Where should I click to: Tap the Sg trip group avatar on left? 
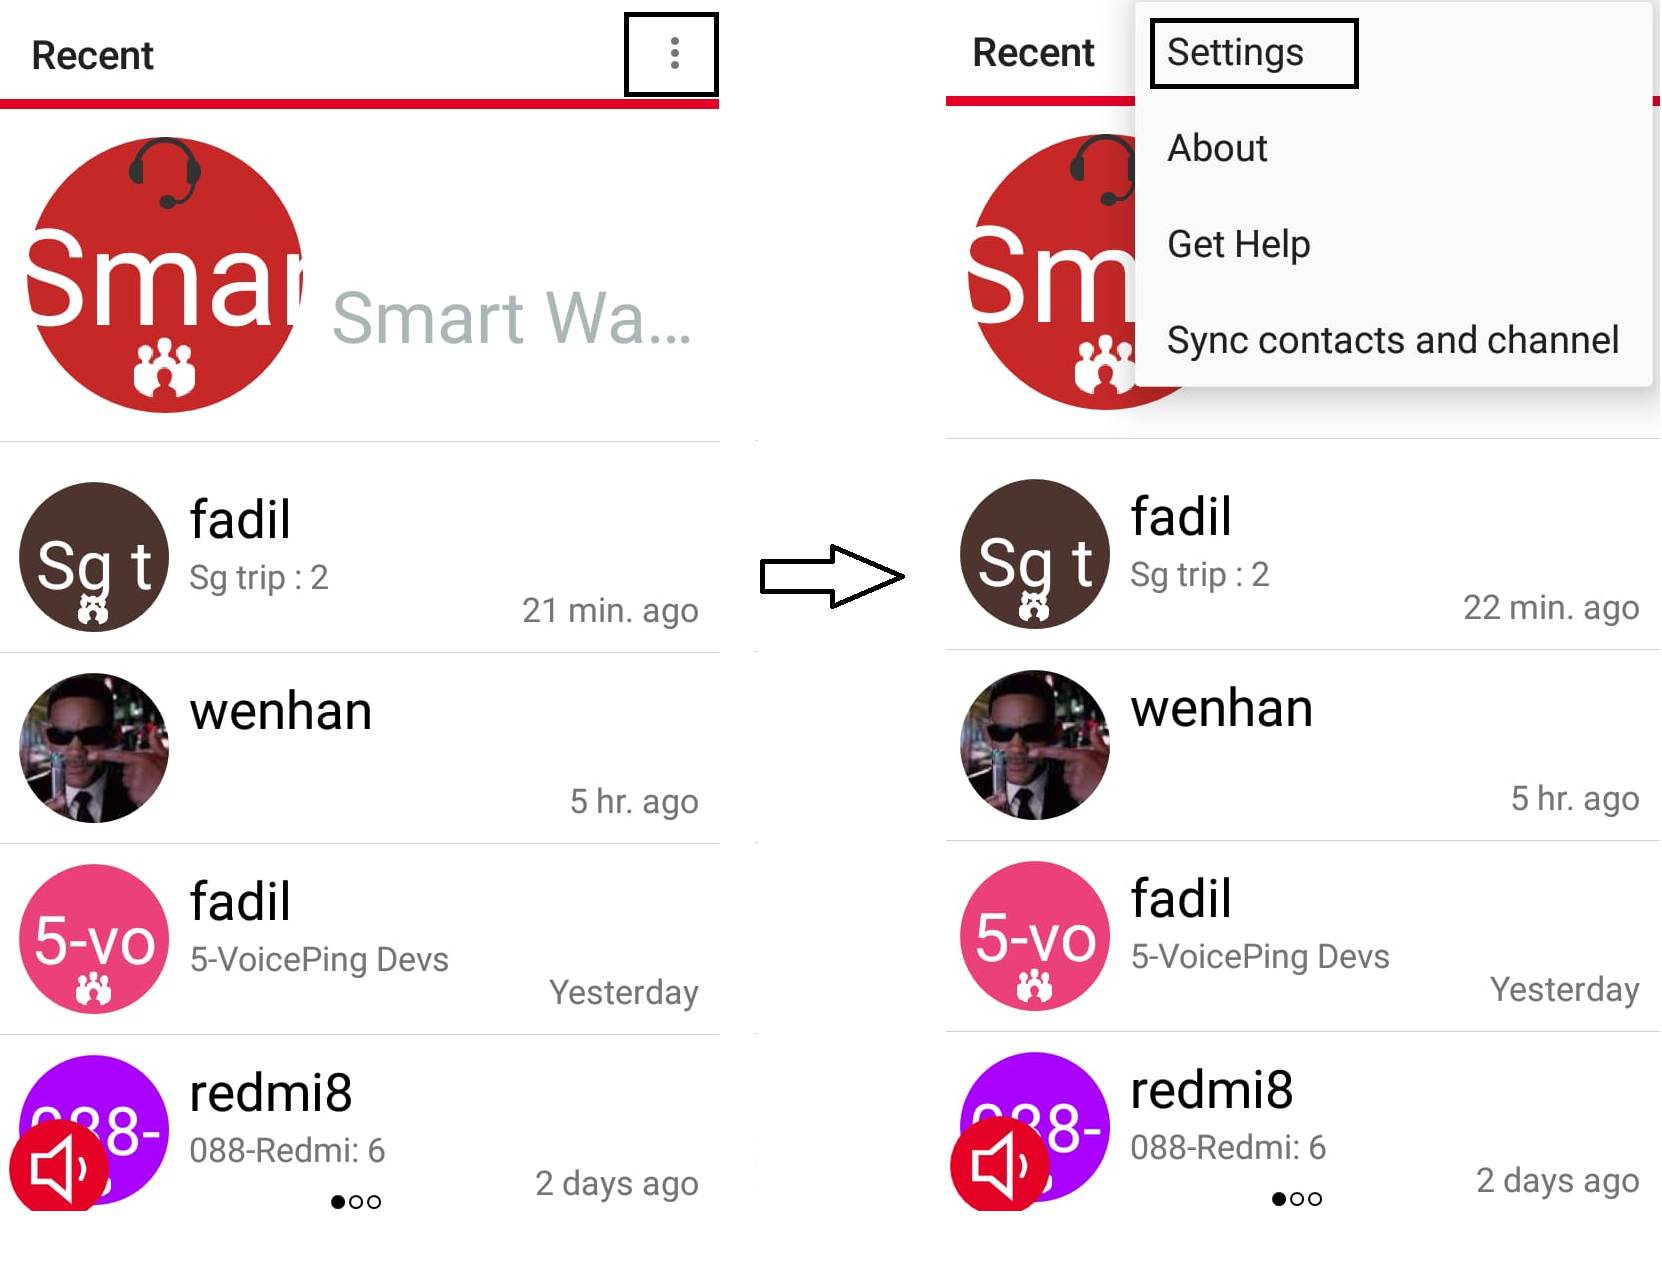click(94, 557)
